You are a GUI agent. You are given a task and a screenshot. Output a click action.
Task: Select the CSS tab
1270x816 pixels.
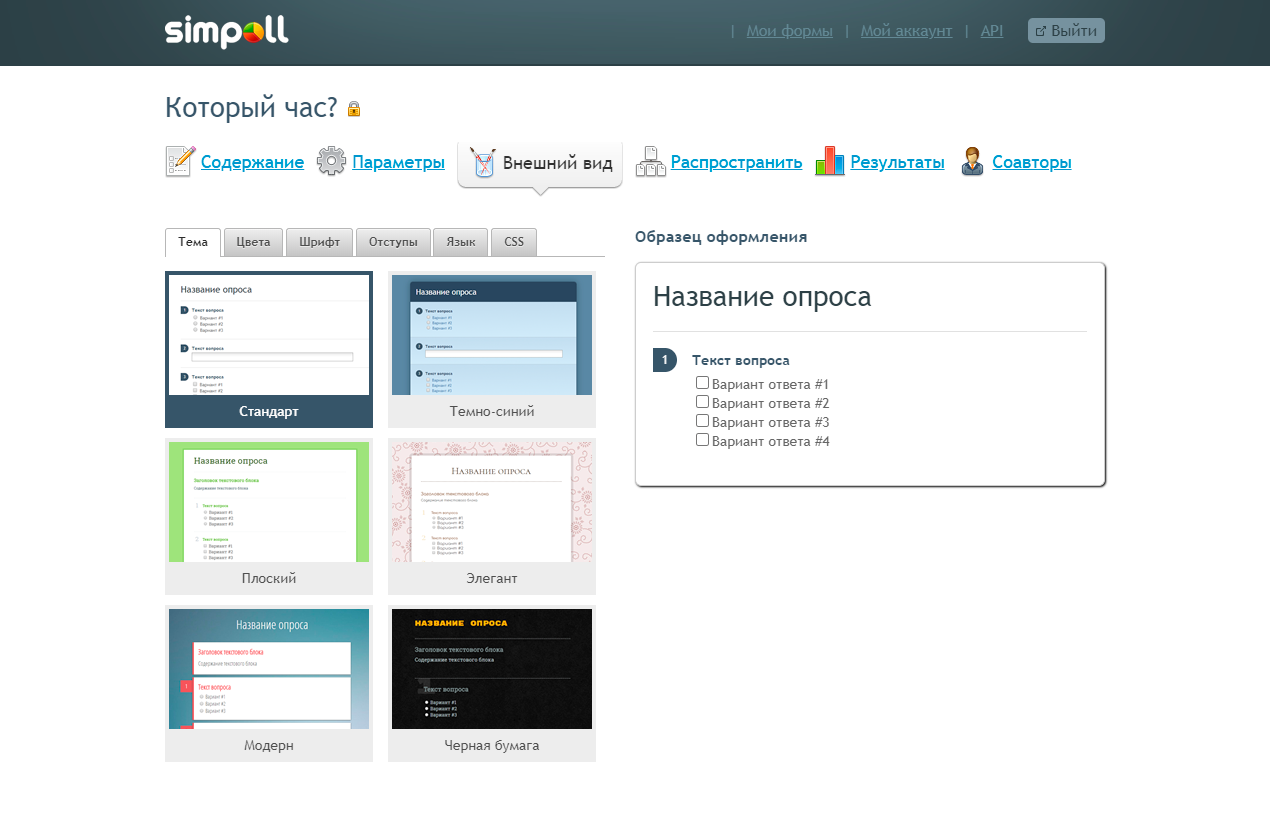(x=513, y=241)
